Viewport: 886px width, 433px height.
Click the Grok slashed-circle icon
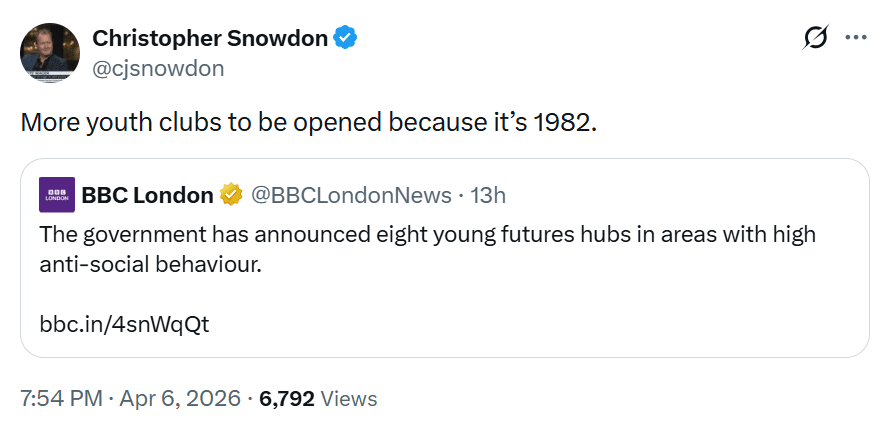[x=816, y=38]
